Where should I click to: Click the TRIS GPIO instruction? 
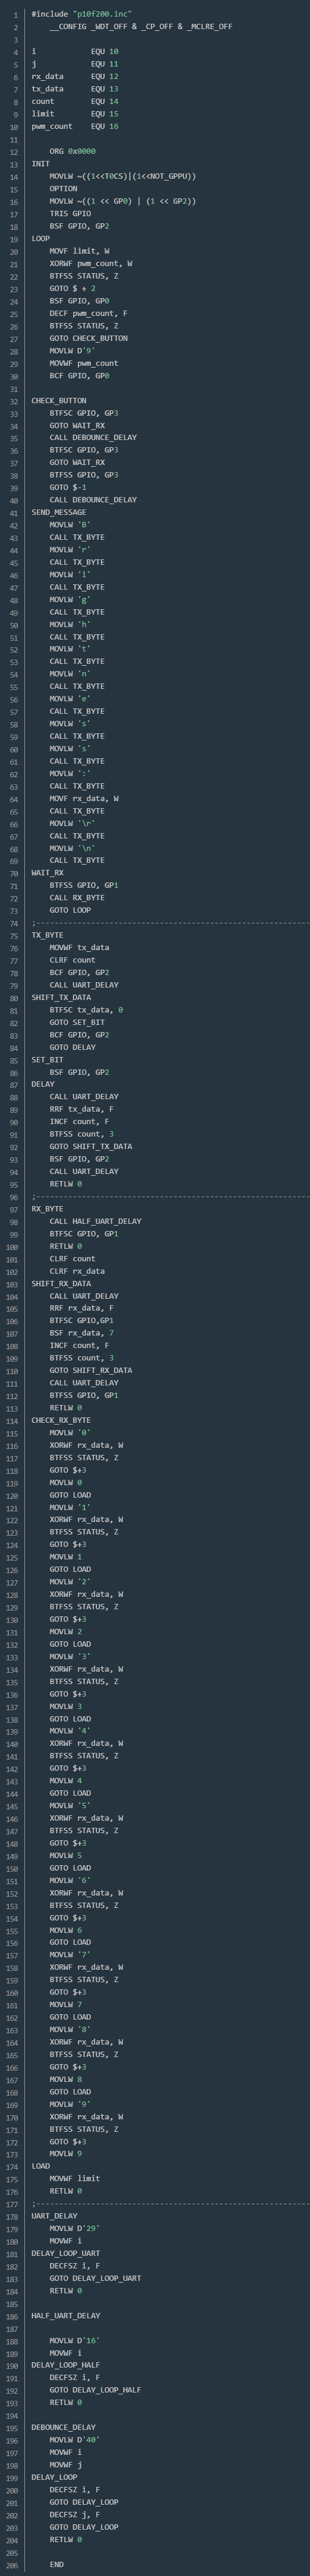(x=70, y=213)
